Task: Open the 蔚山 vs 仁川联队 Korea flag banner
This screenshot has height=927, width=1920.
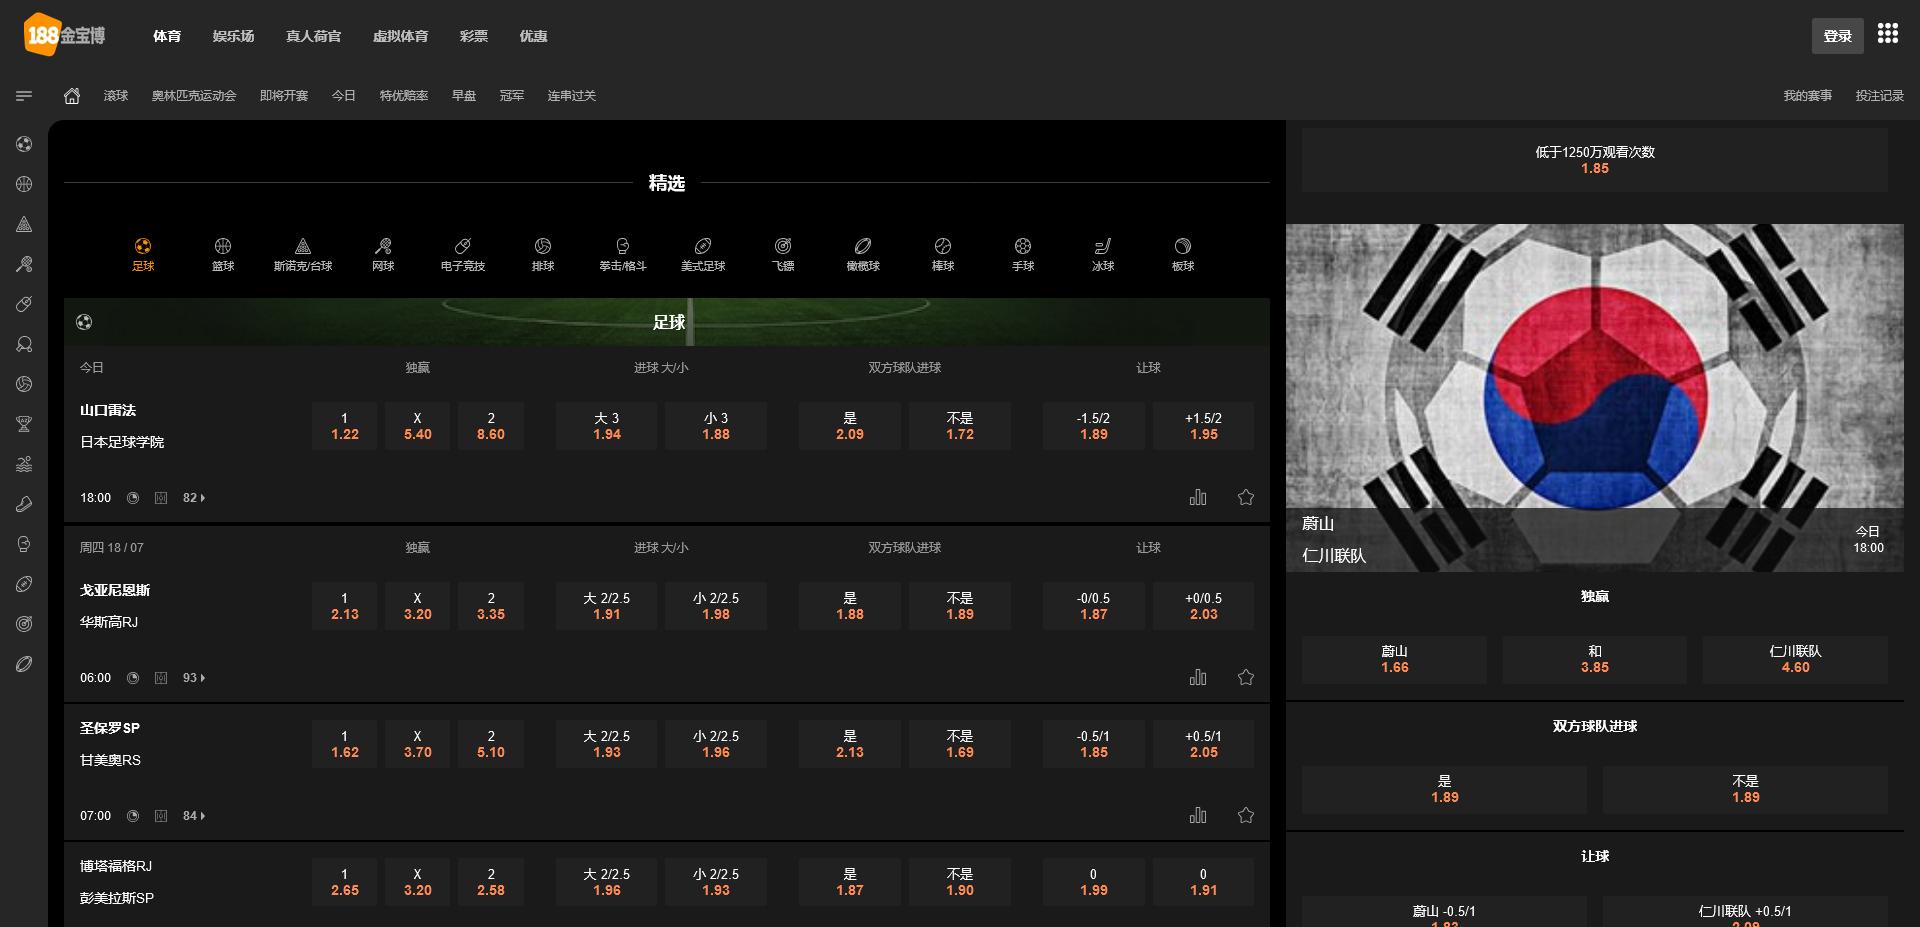Action: 1595,398
